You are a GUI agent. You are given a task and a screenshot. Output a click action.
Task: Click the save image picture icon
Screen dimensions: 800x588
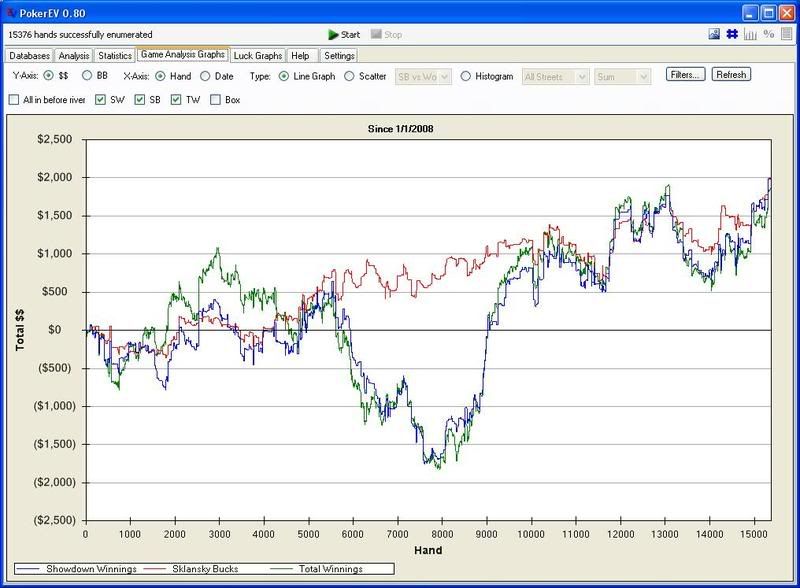[714, 34]
